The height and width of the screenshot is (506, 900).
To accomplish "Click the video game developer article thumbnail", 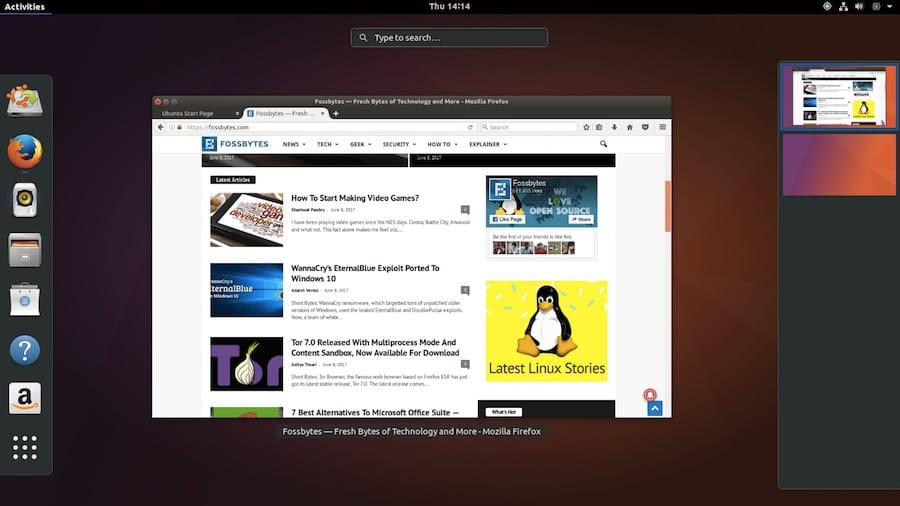I will click(247, 220).
